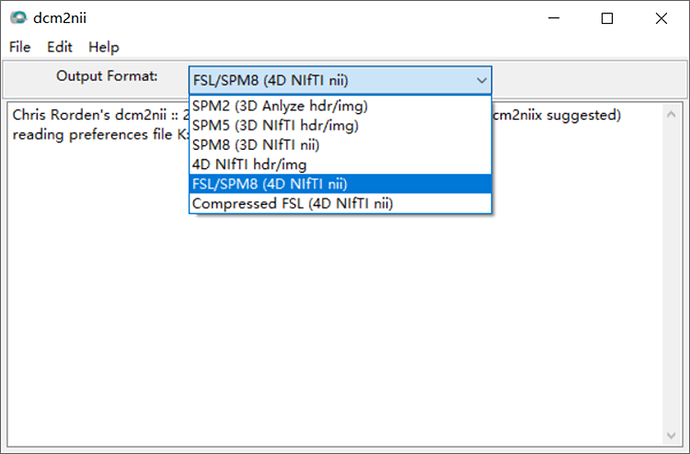Viewport: 690px width, 454px height.
Task: Collapse the Output Format dropdown arrow
Action: [482, 80]
